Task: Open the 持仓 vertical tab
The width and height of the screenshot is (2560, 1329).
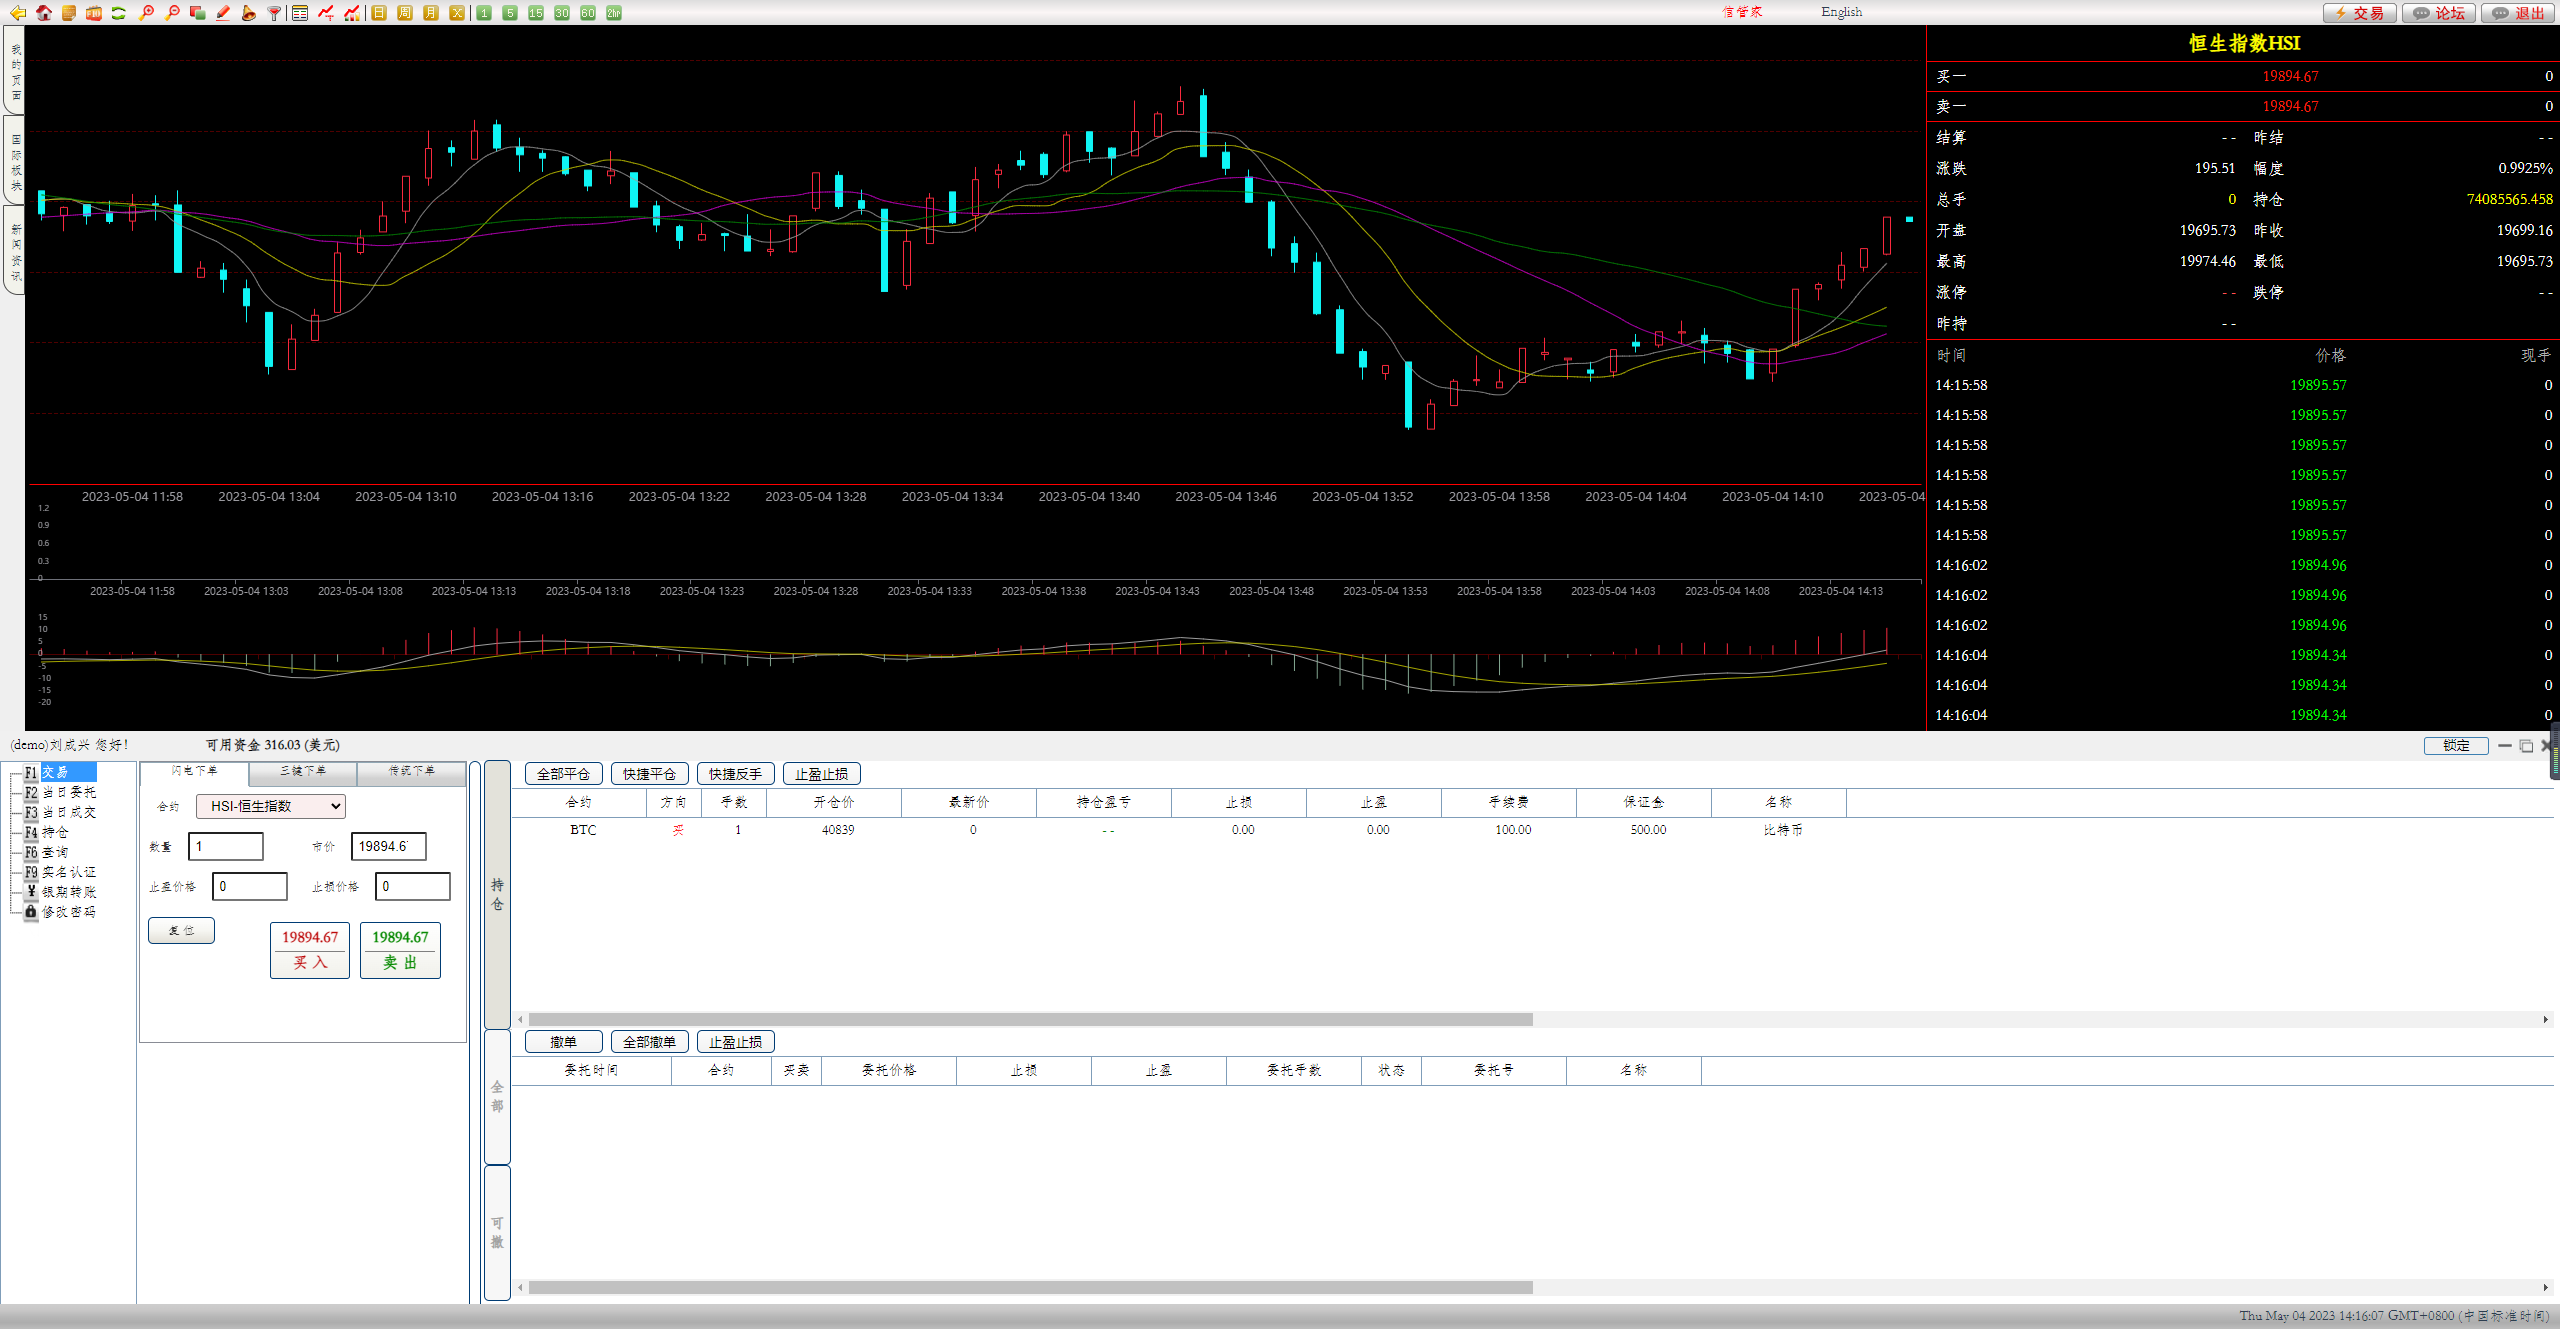Action: (x=497, y=895)
